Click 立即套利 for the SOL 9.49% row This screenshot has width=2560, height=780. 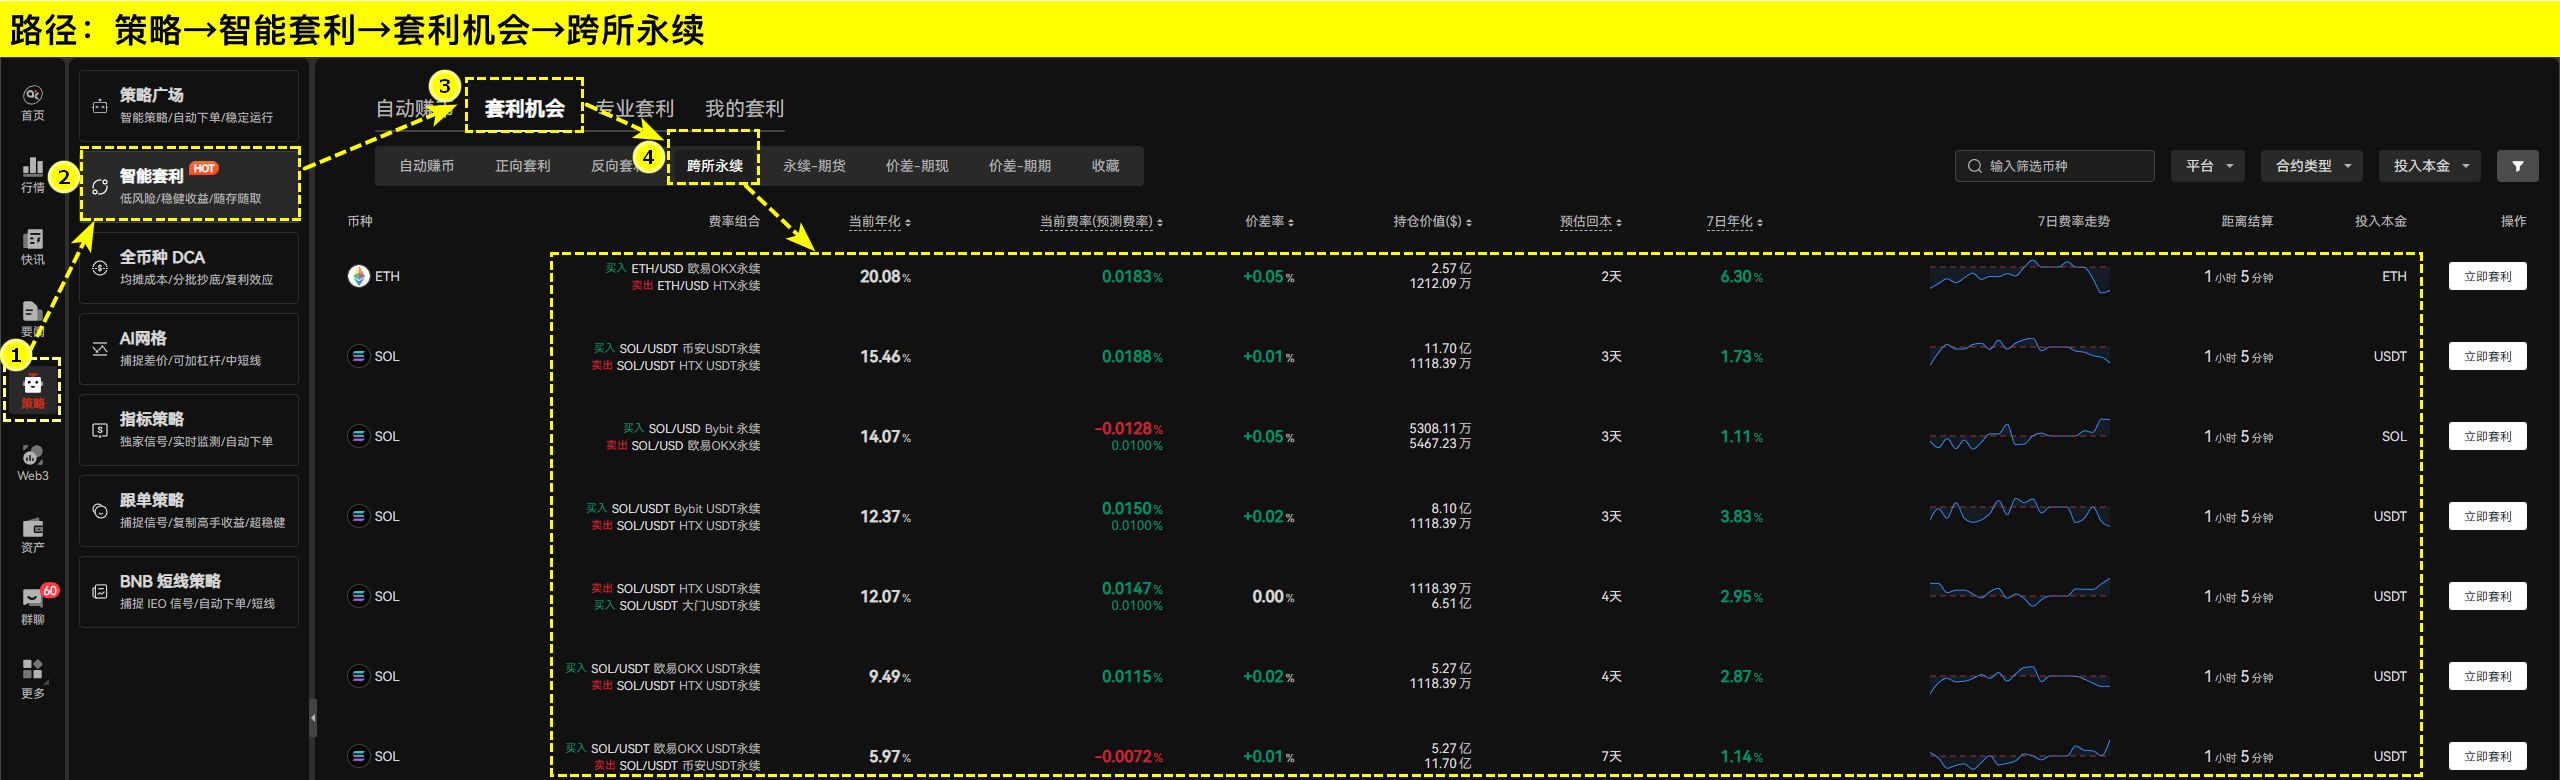click(x=2487, y=676)
